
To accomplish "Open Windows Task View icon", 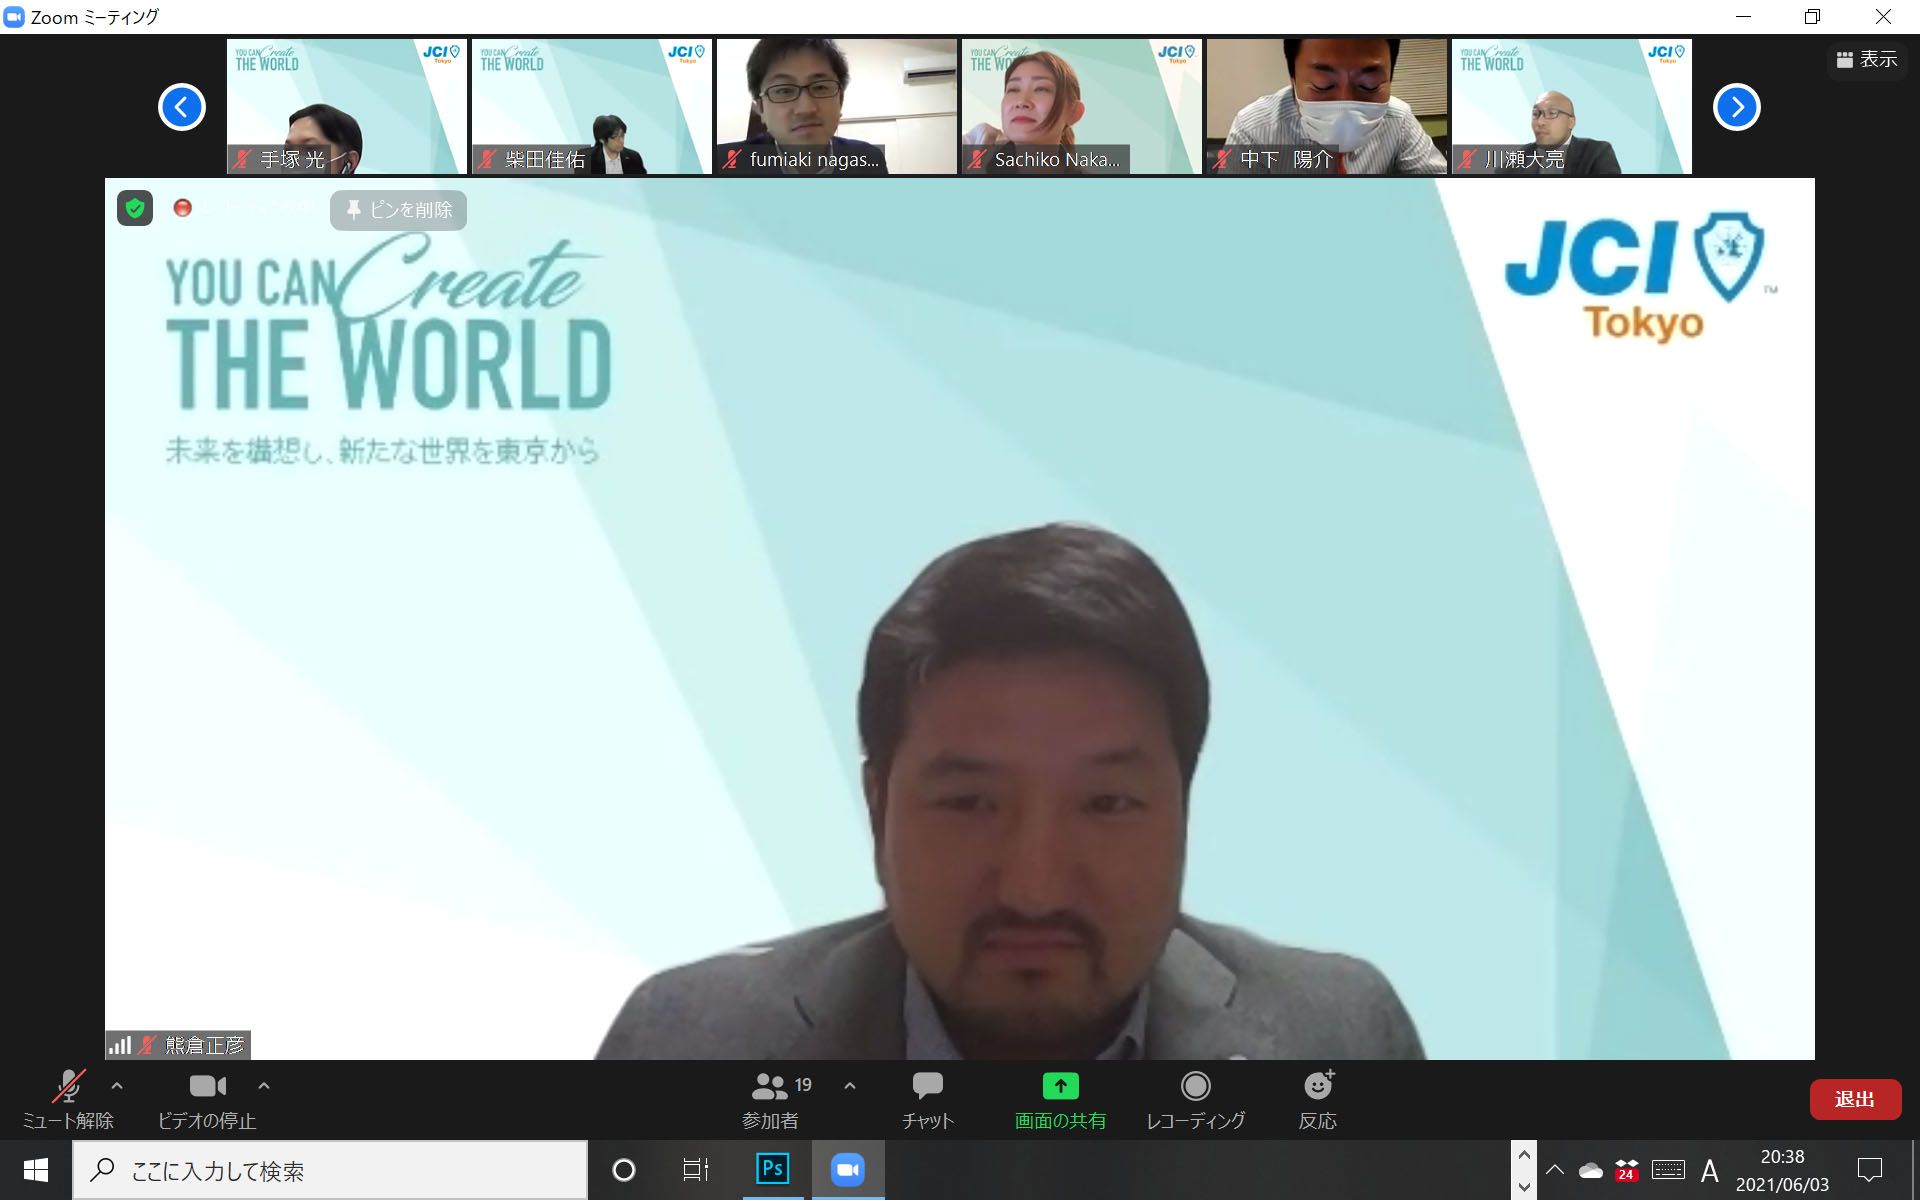I will 695,1169.
